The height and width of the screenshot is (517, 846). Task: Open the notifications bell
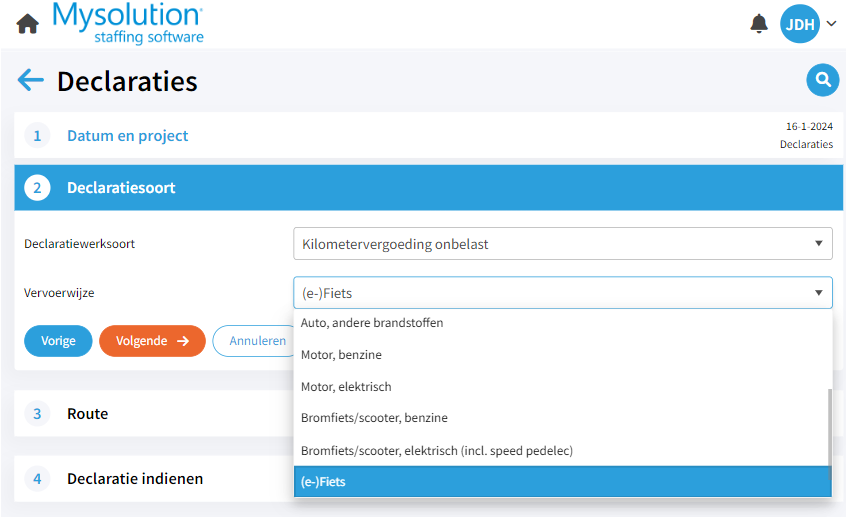(759, 23)
